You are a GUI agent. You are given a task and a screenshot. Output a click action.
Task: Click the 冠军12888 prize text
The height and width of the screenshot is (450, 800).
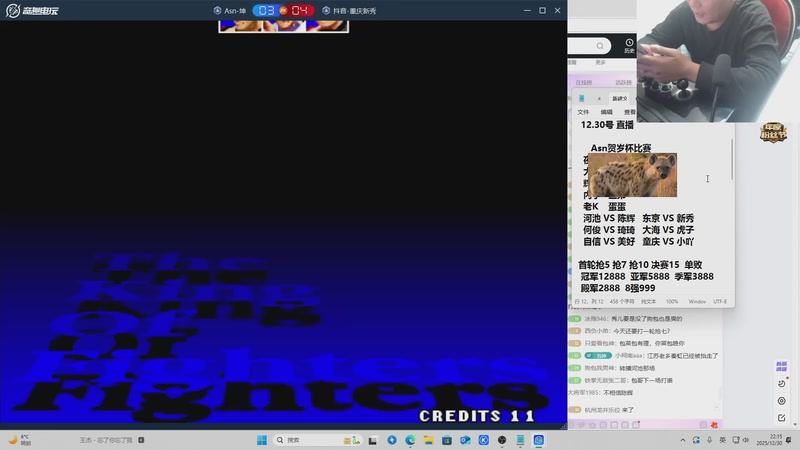tap(603, 276)
